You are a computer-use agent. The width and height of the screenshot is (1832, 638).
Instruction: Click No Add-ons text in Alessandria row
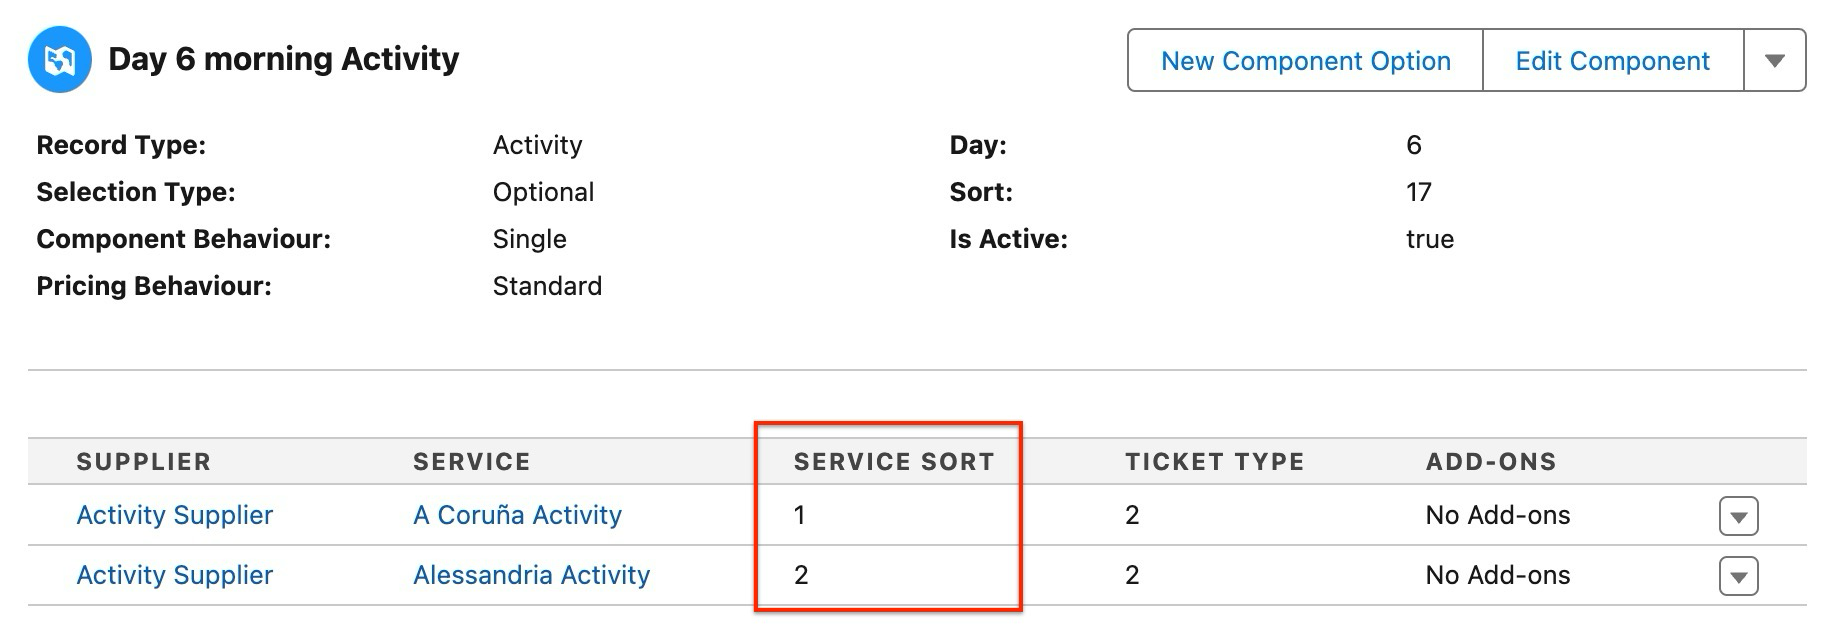[1497, 575]
